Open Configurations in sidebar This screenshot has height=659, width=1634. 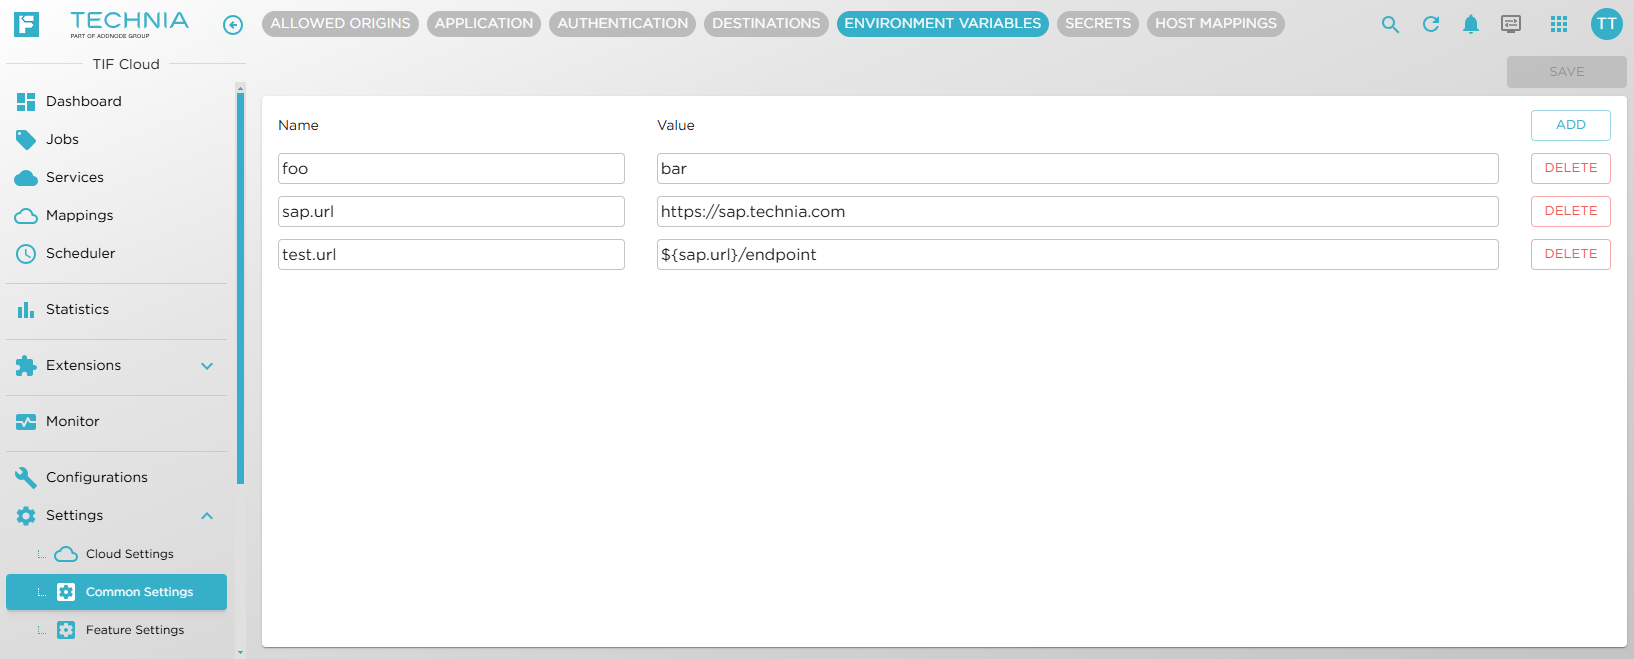(x=116, y=477)
